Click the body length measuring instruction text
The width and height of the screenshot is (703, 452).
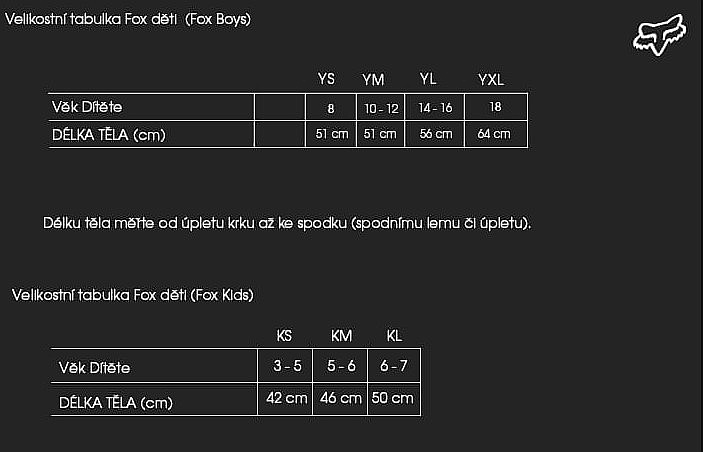tap(287, 222)
